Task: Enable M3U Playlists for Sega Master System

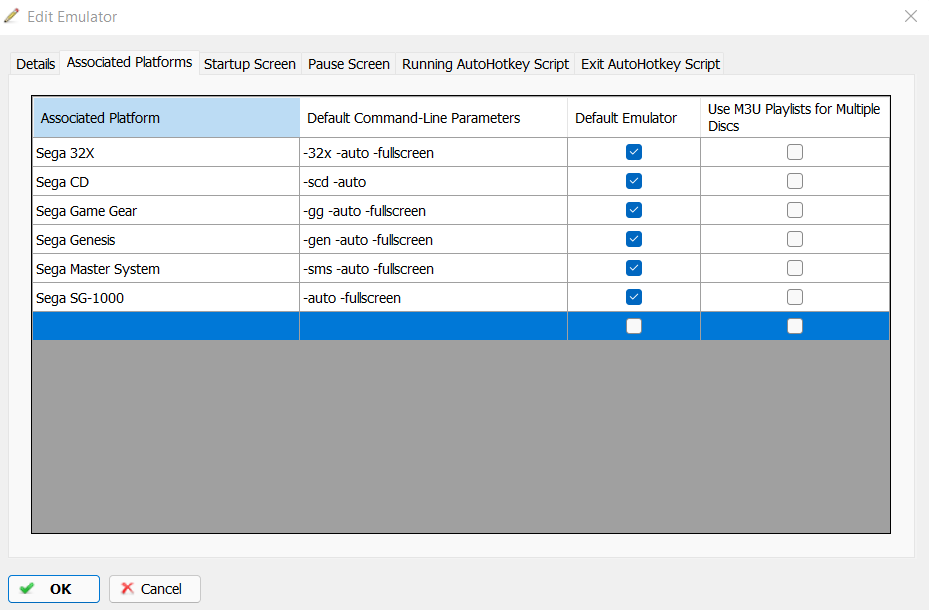Action: point(795,268)
